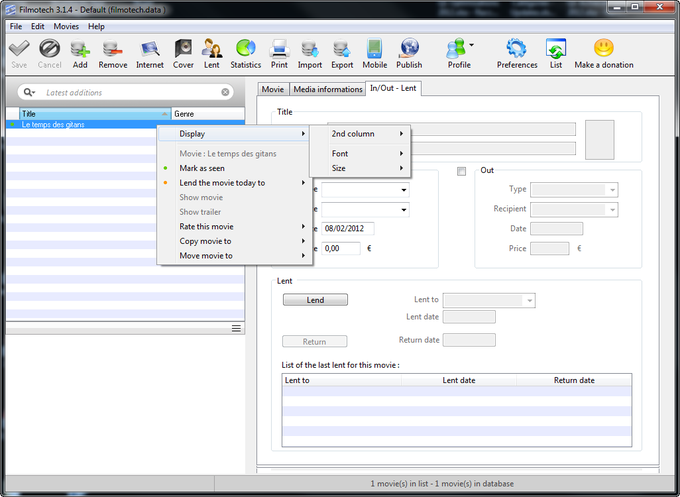Click the Cover toolbar icon
This screenshot has width=680, height=497.
pyautogui.click(x=183, y=48)
